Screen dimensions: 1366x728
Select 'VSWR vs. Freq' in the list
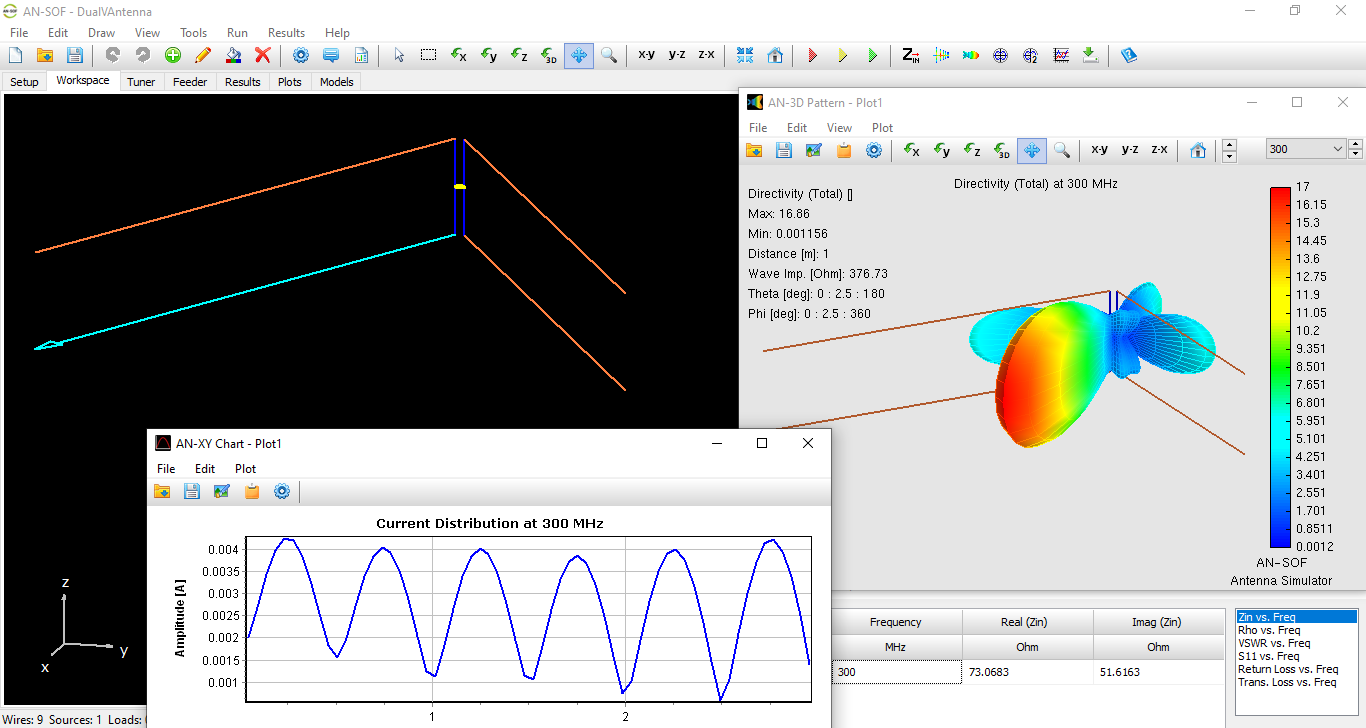click(1274, 643)
